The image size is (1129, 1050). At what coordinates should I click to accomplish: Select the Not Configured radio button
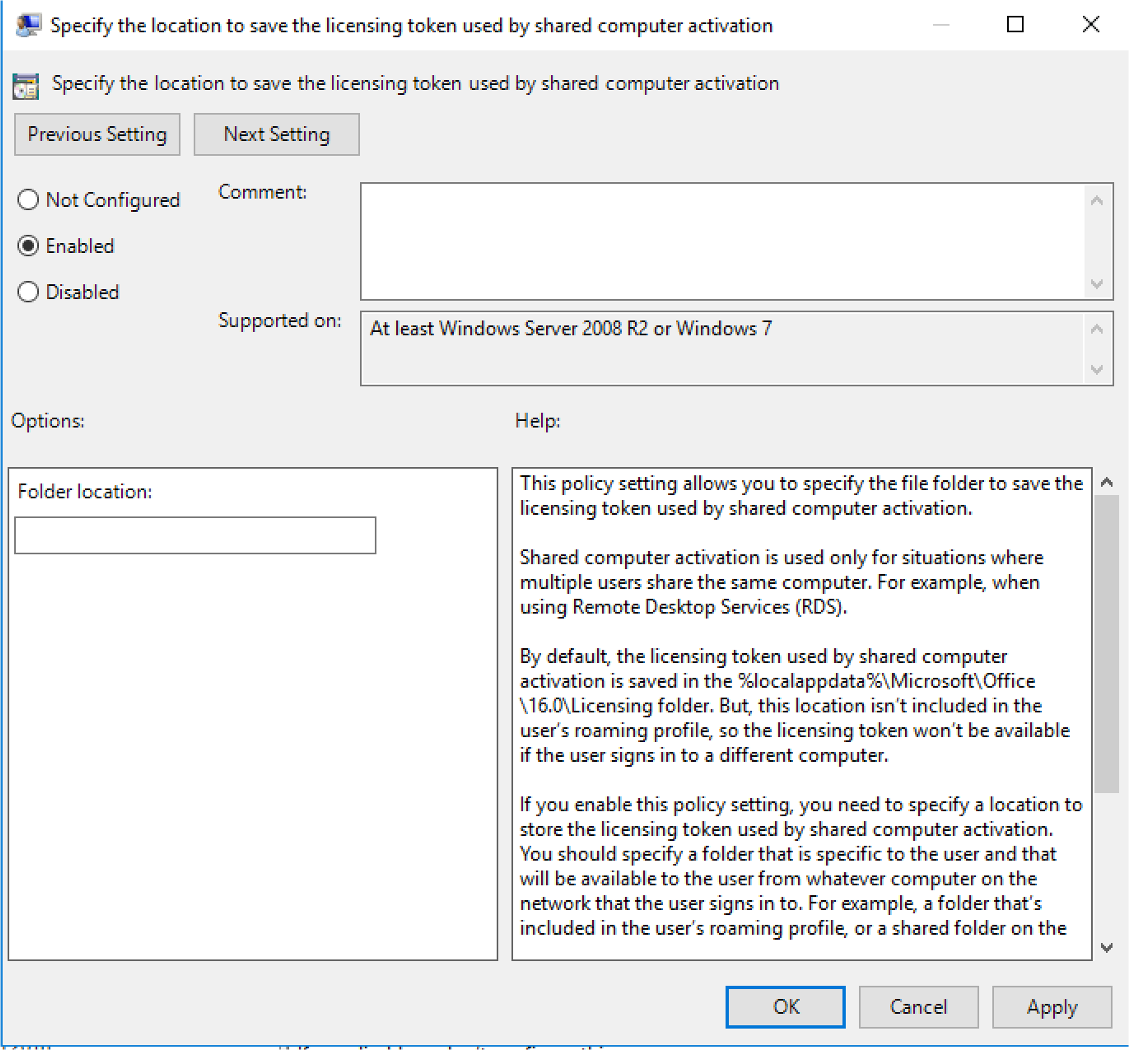click(29, 200)
